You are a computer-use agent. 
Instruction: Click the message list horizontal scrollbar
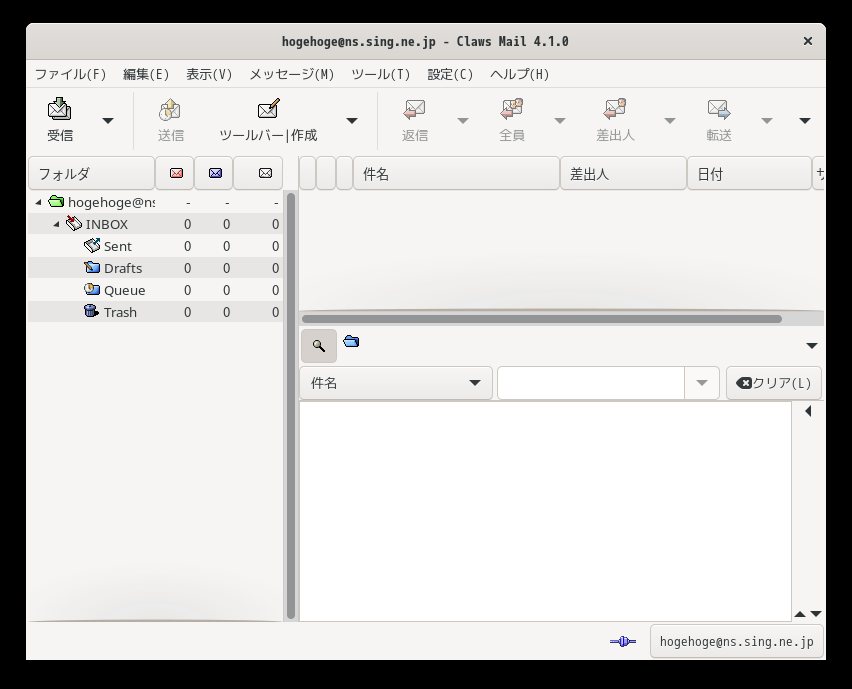pyautogui.click(x=542, y=319)
